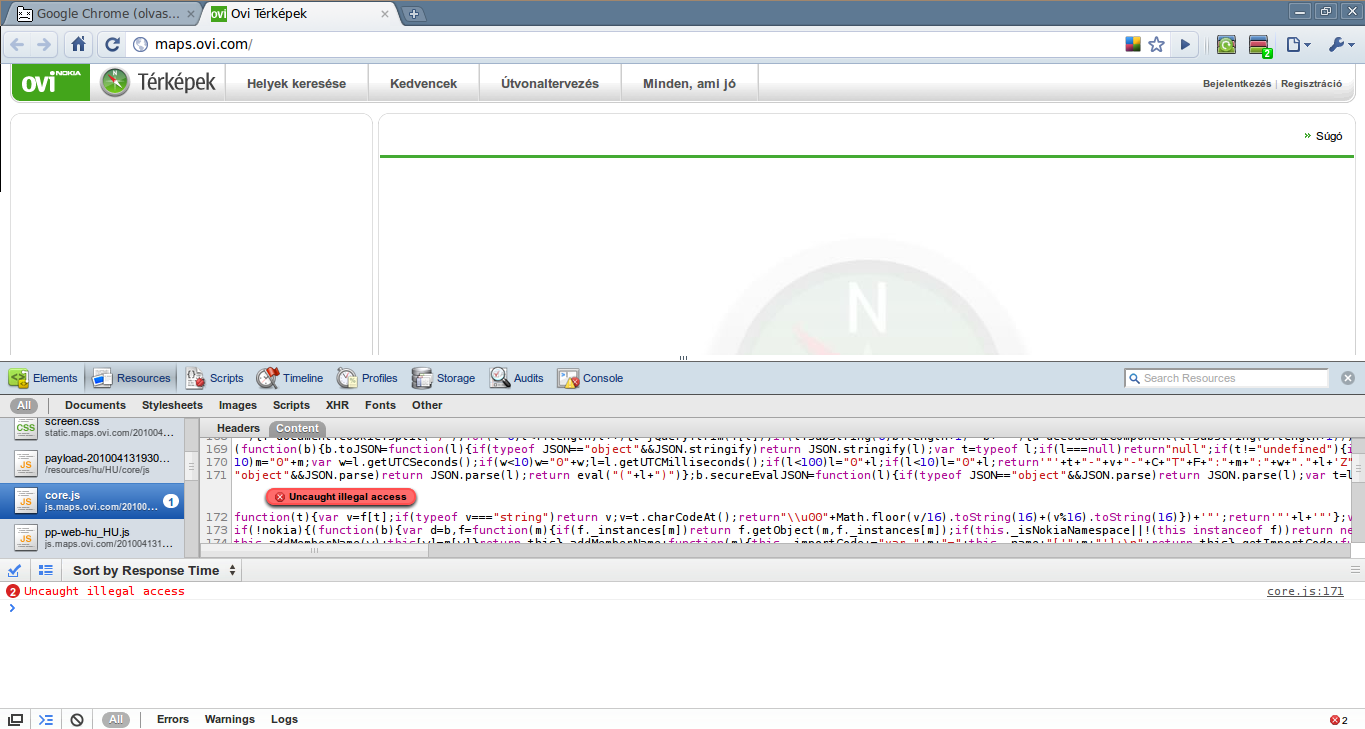1365x729 pixels.
Task: Open the extension with green 2 badge
Action: click(x=1259, y=46)
